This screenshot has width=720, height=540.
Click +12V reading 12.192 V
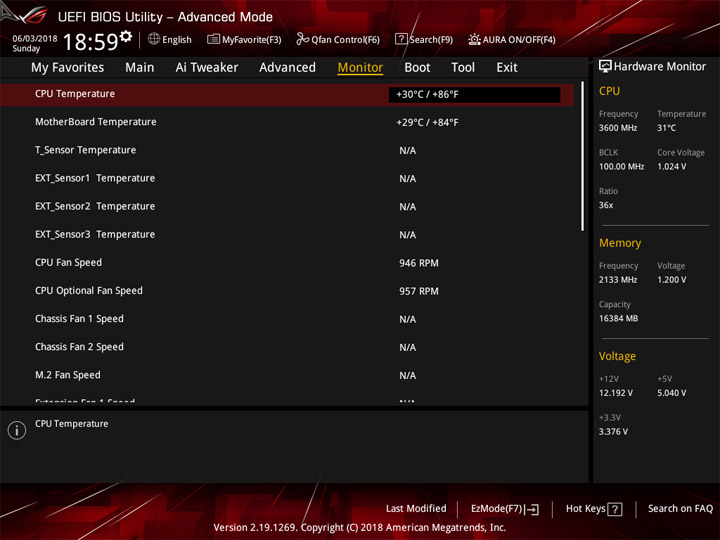tap(616, 393)
